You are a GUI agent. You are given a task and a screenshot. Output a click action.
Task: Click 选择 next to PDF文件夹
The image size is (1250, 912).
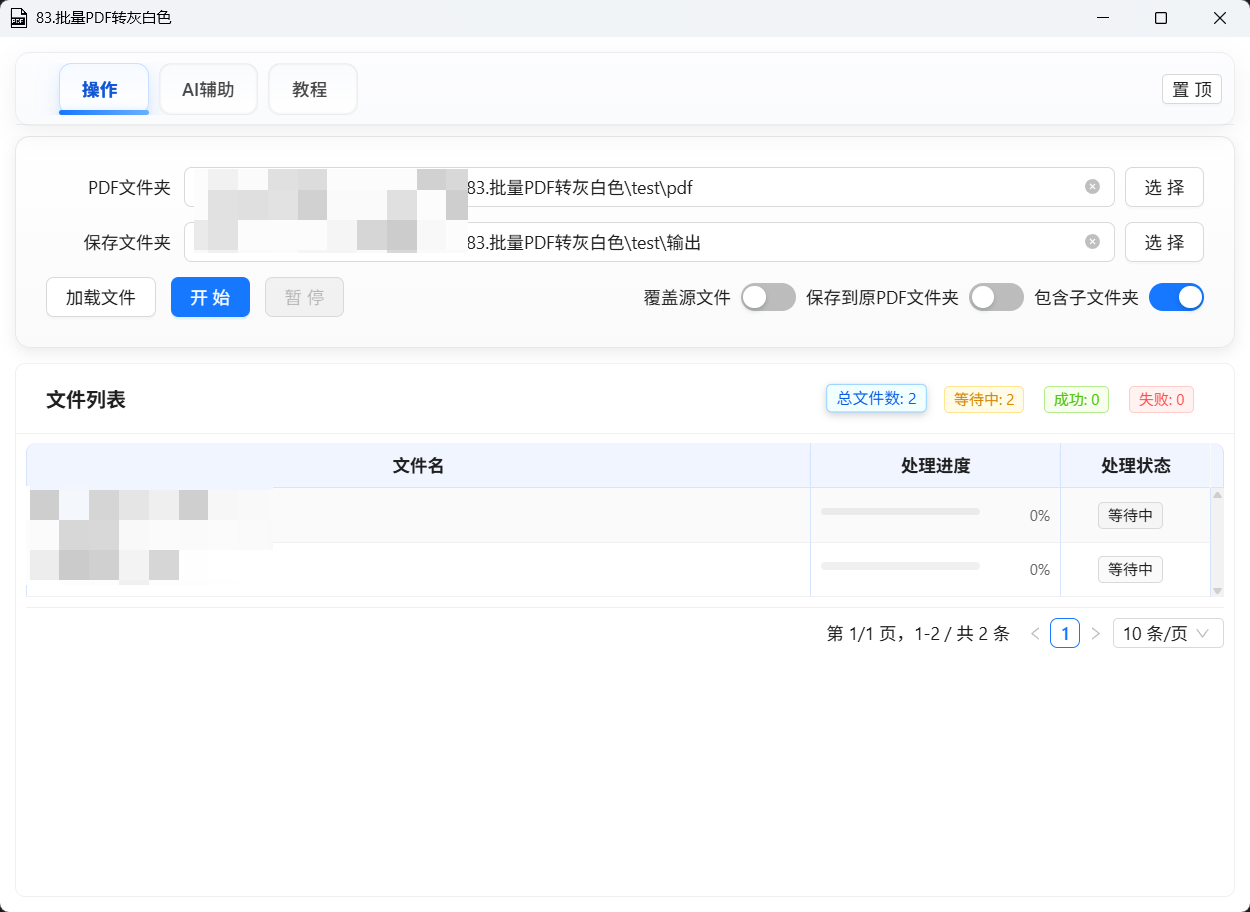[x=1164, y=187]
